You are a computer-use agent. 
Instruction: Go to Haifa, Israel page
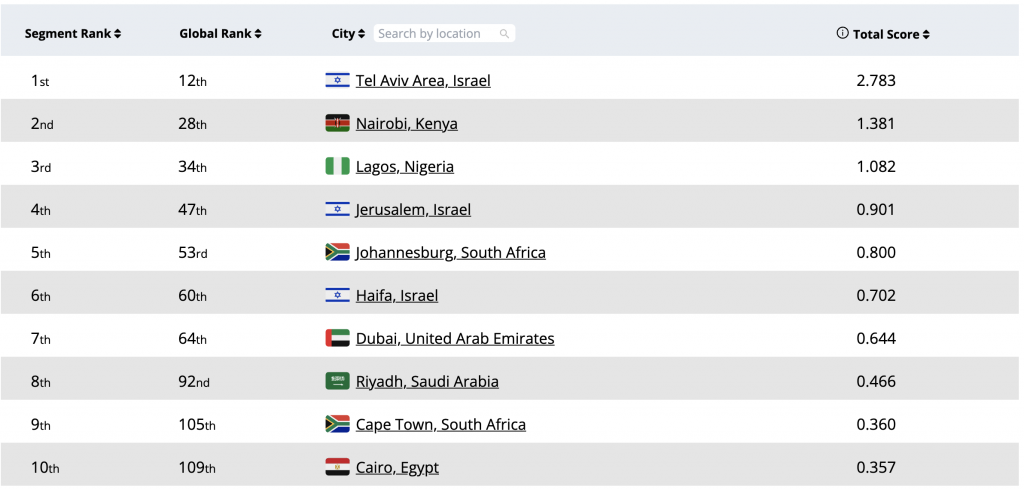point(396,295)
